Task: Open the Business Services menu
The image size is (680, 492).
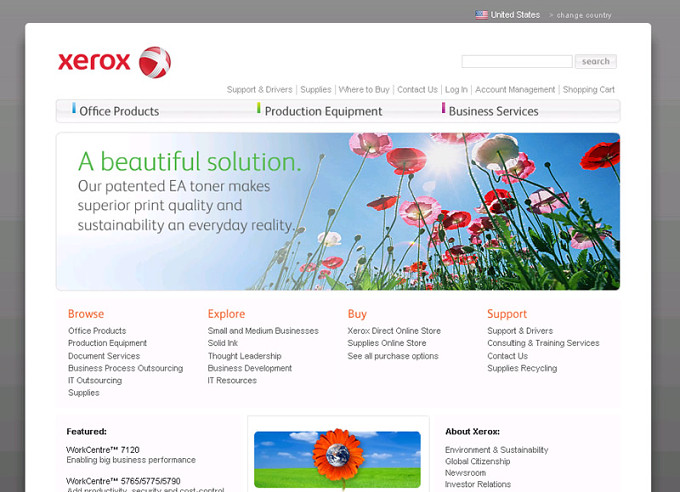Action: [x=494, y=112]
